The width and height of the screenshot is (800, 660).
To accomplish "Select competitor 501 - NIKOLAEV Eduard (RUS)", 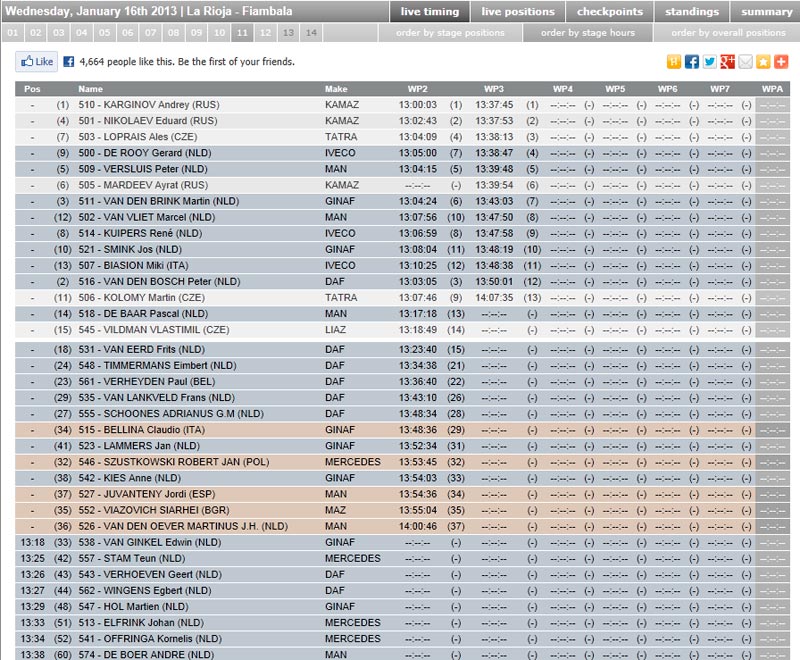I will (148, 121).
